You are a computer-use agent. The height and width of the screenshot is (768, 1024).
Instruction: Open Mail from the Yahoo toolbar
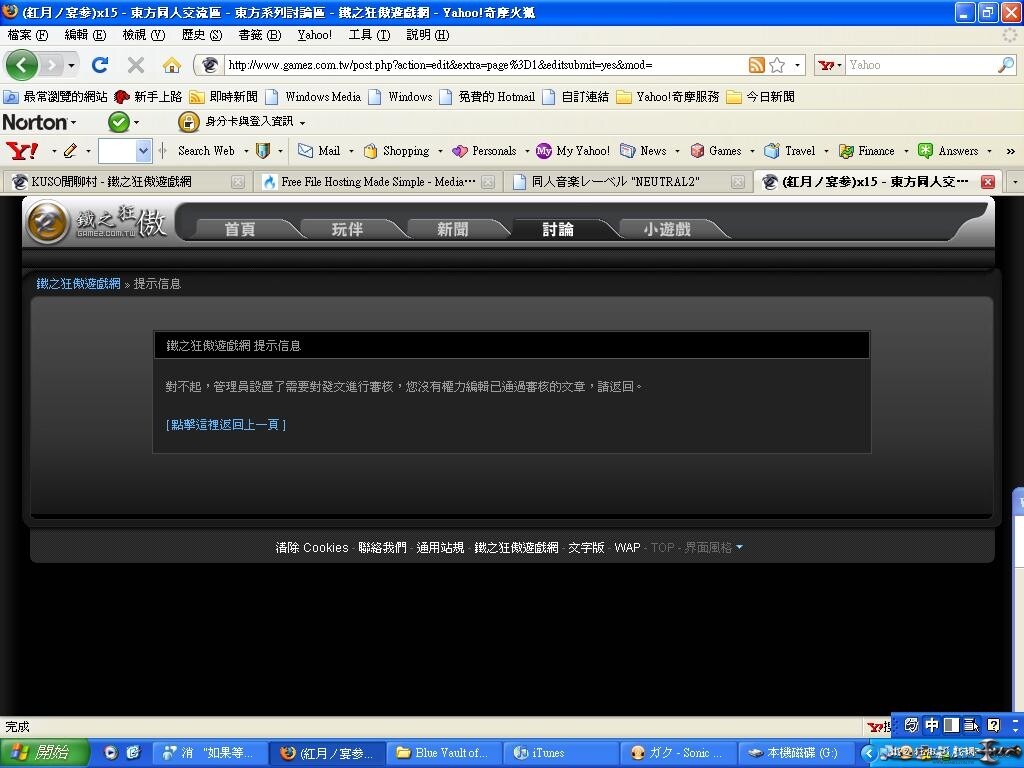click(319, 151)
